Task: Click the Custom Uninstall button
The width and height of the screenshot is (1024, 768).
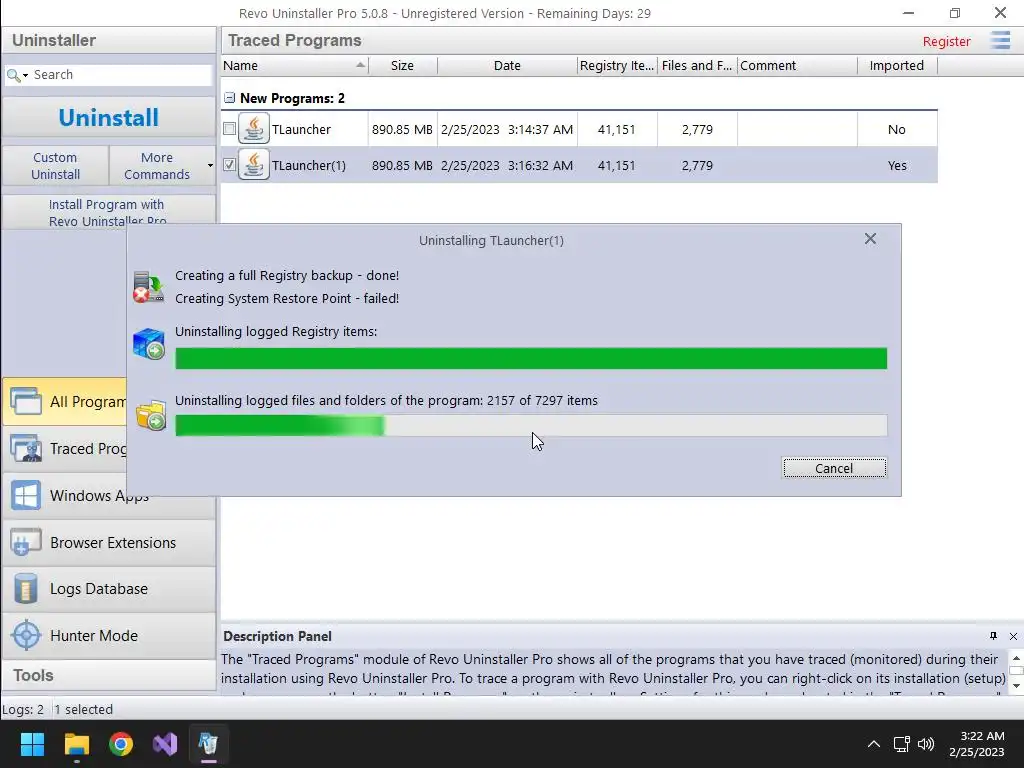Action: point(56,165)
